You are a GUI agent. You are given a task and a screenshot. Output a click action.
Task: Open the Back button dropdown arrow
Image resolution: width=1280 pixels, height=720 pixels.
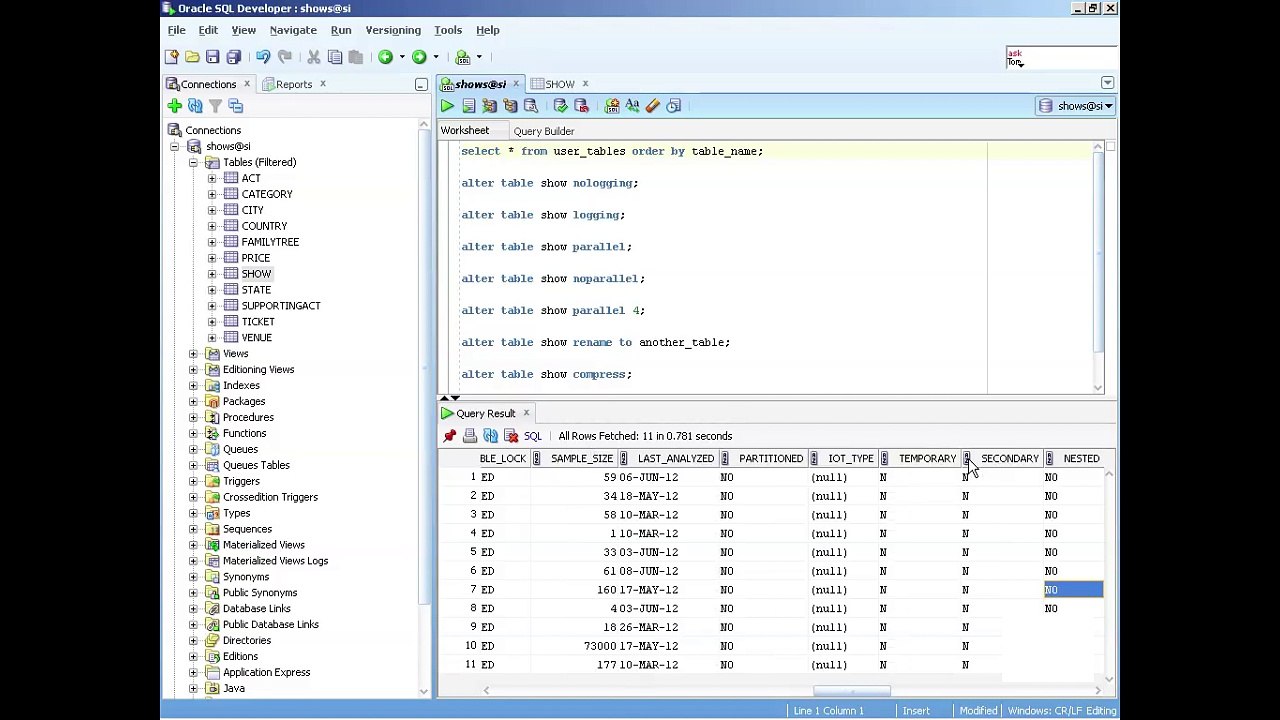402,57
